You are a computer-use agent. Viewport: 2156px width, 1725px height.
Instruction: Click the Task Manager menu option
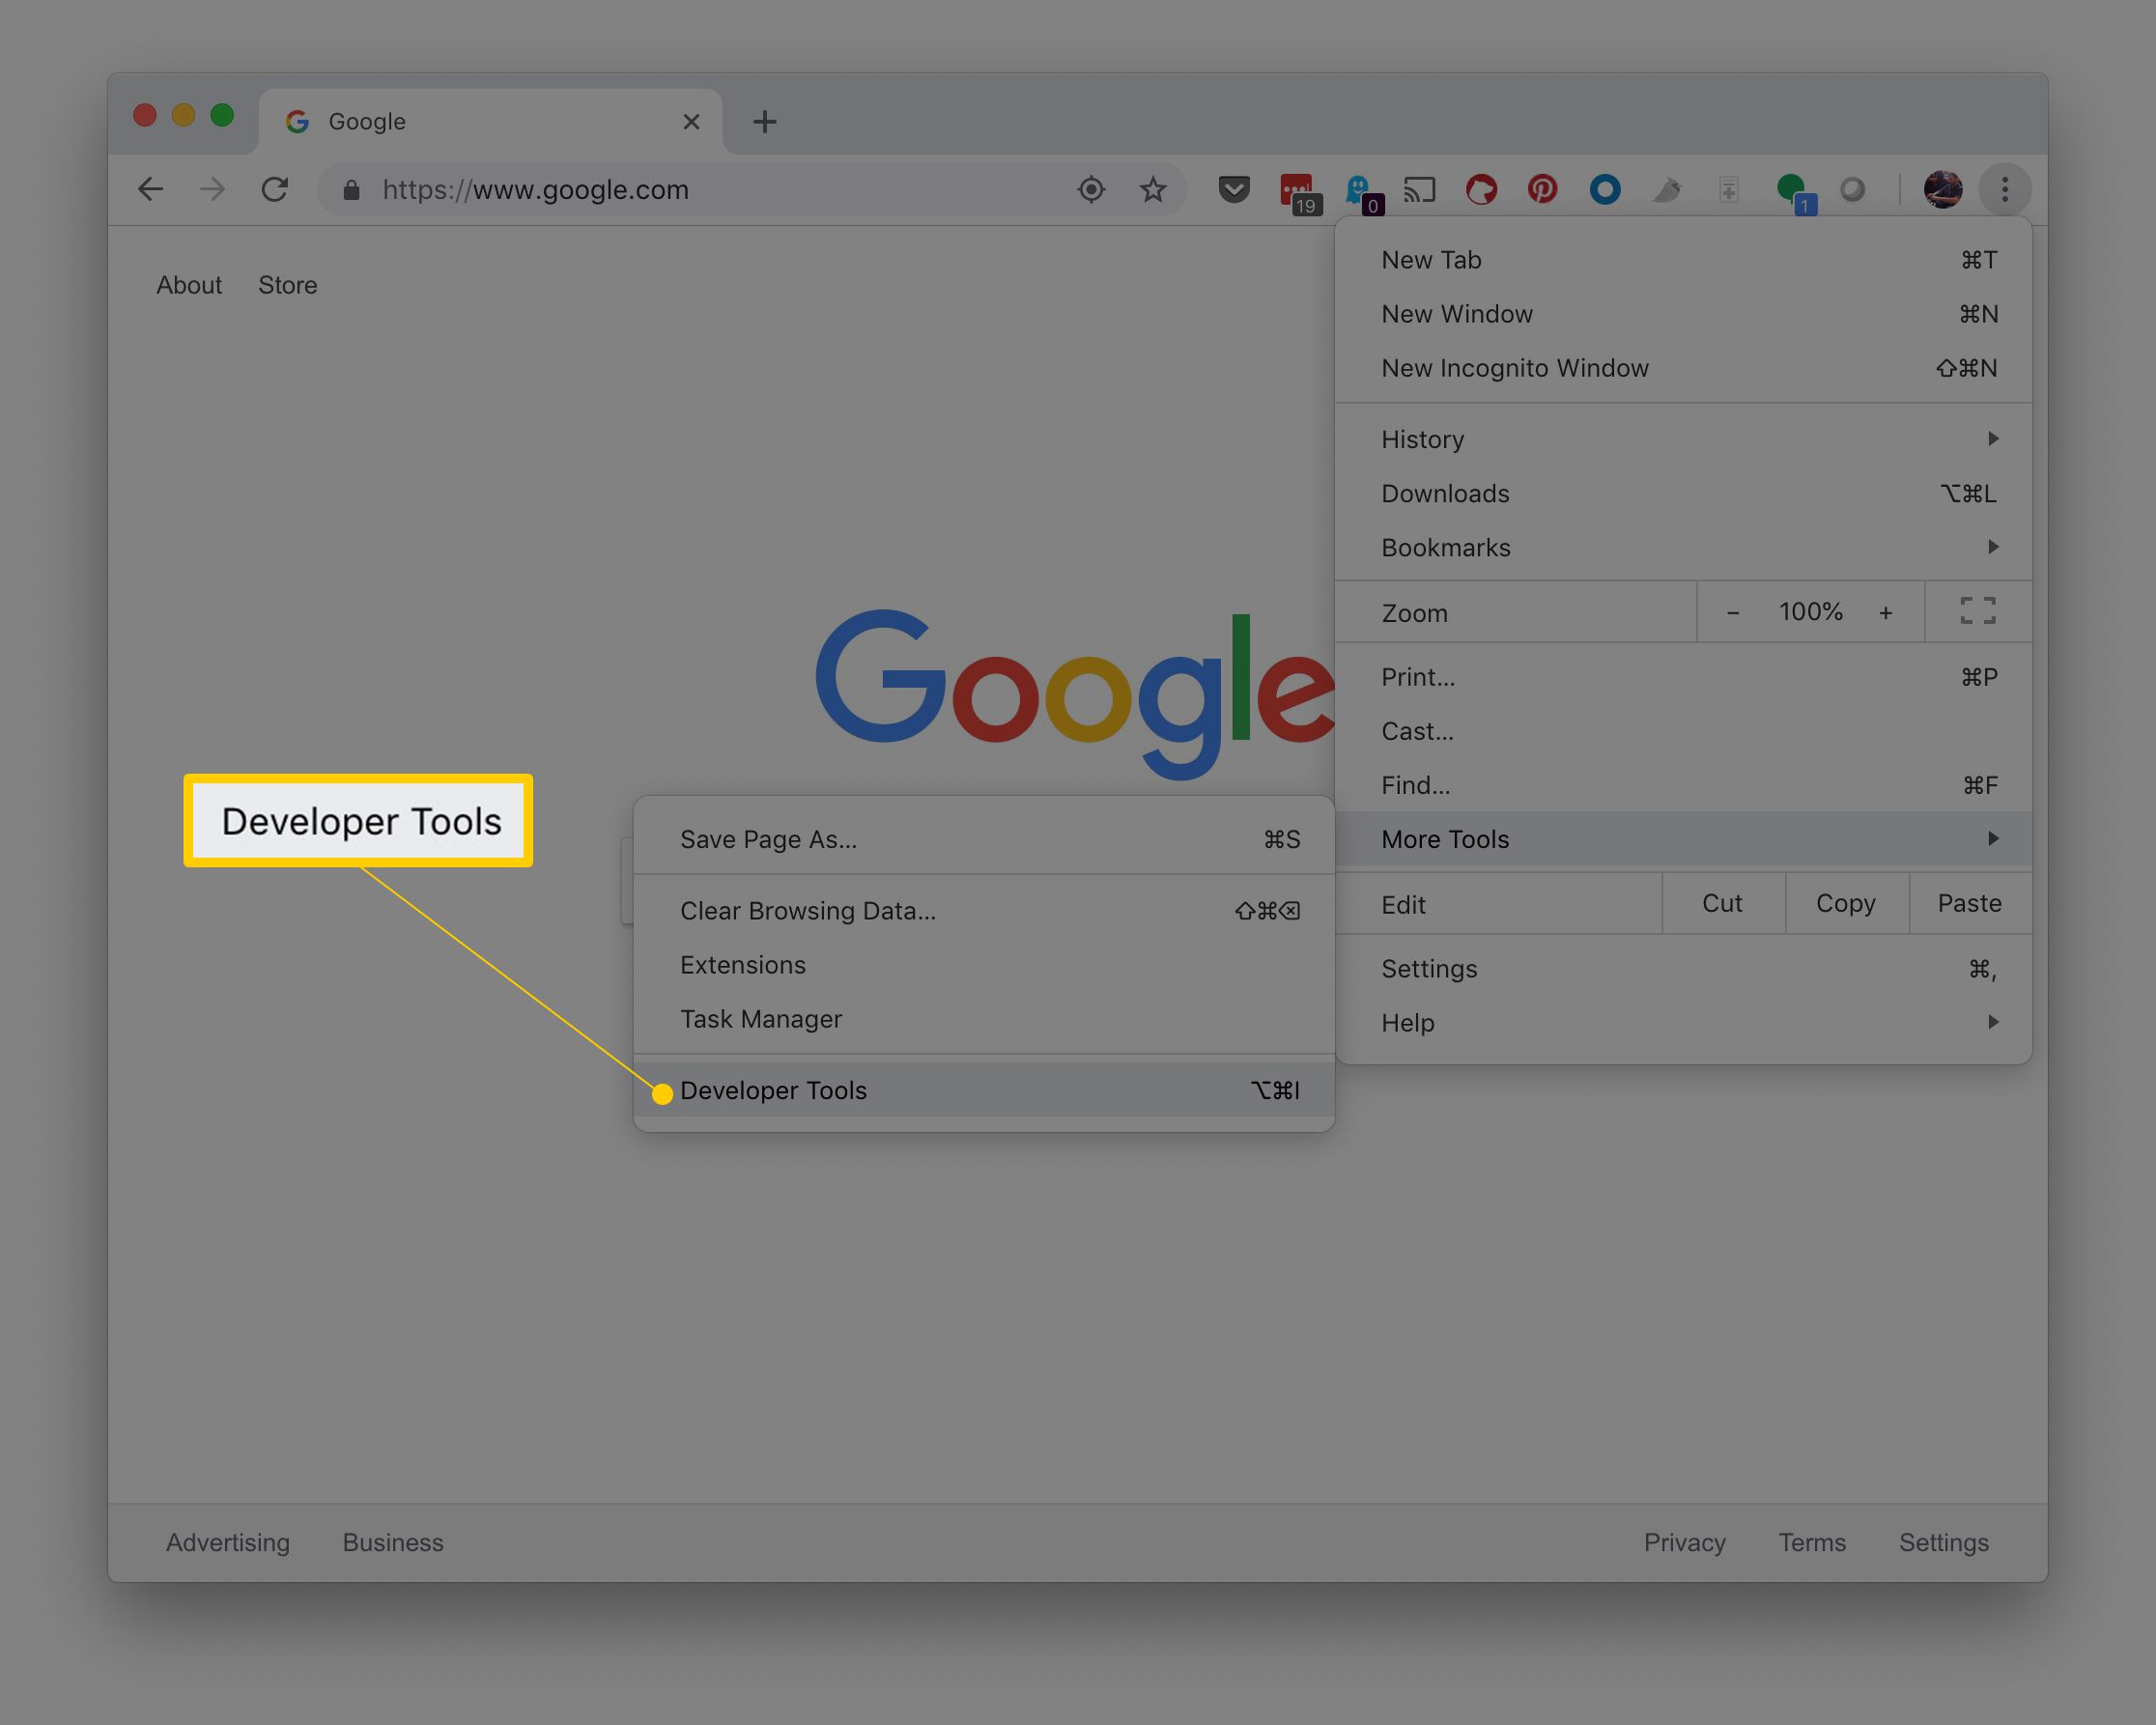[762, 1019]
